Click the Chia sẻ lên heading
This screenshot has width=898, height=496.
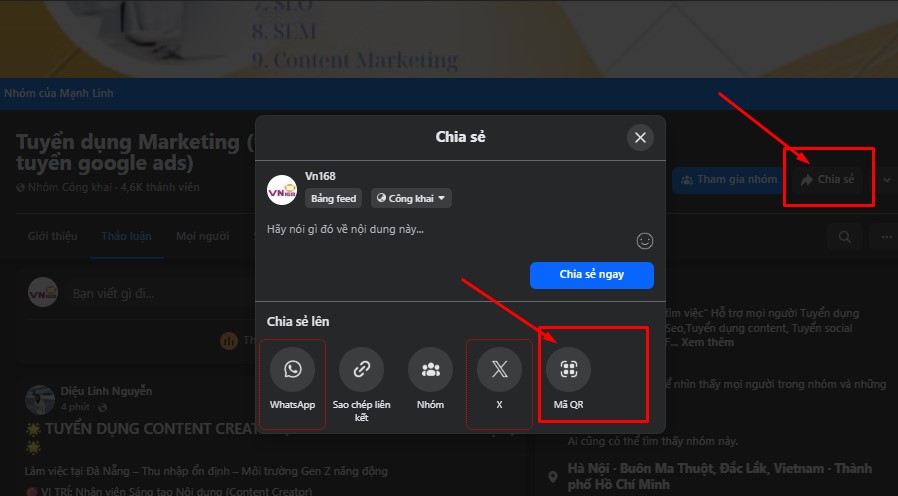(x=298, y=321)
